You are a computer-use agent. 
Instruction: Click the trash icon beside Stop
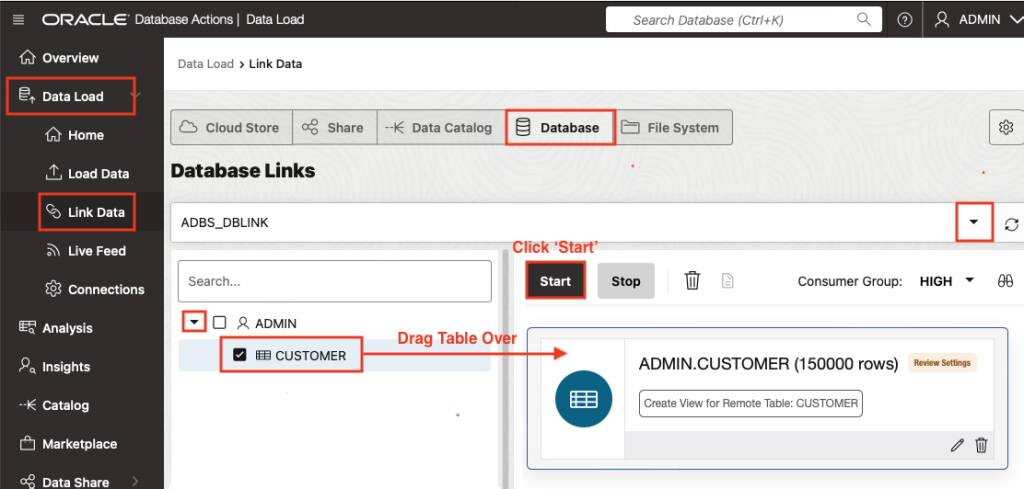[692, 281]
